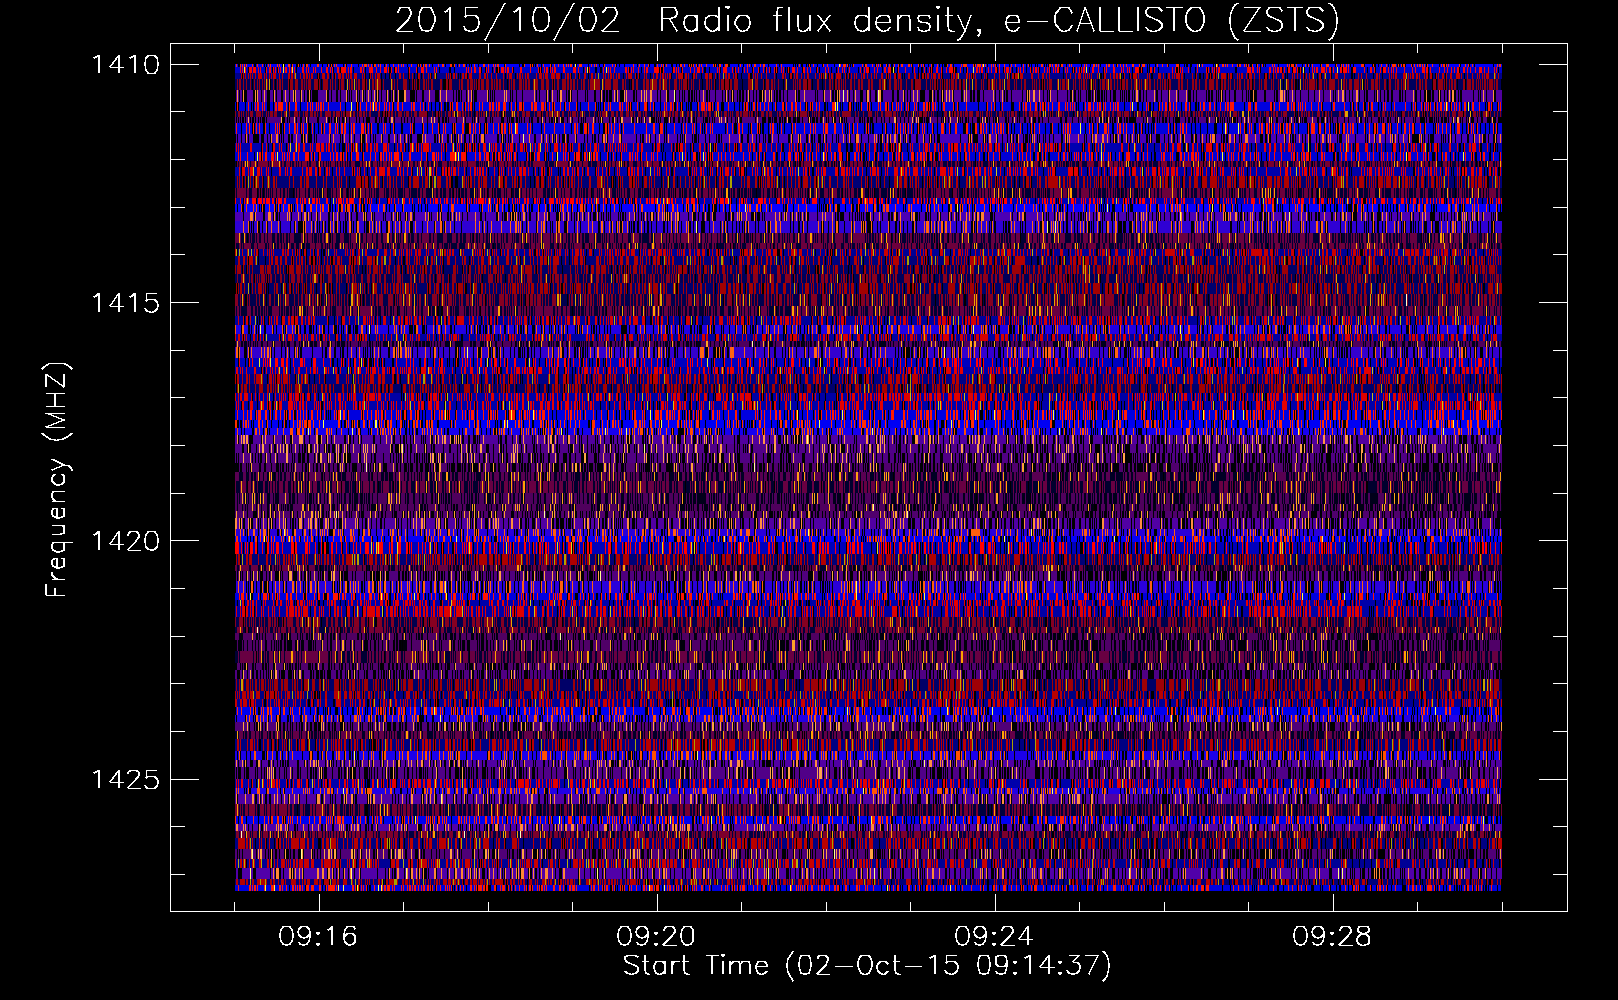Click the 1425 frequency tick label
Screen dimensions: 1618x1000
(125, 779)
